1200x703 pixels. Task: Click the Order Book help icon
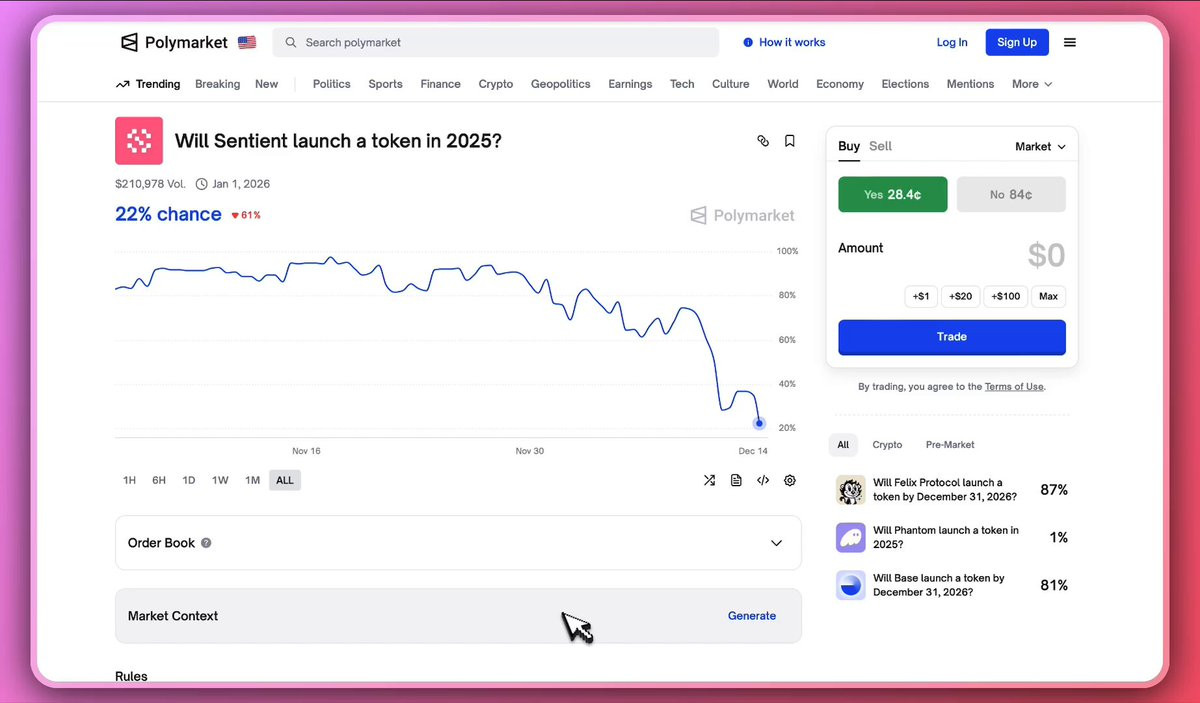[206, 543]
